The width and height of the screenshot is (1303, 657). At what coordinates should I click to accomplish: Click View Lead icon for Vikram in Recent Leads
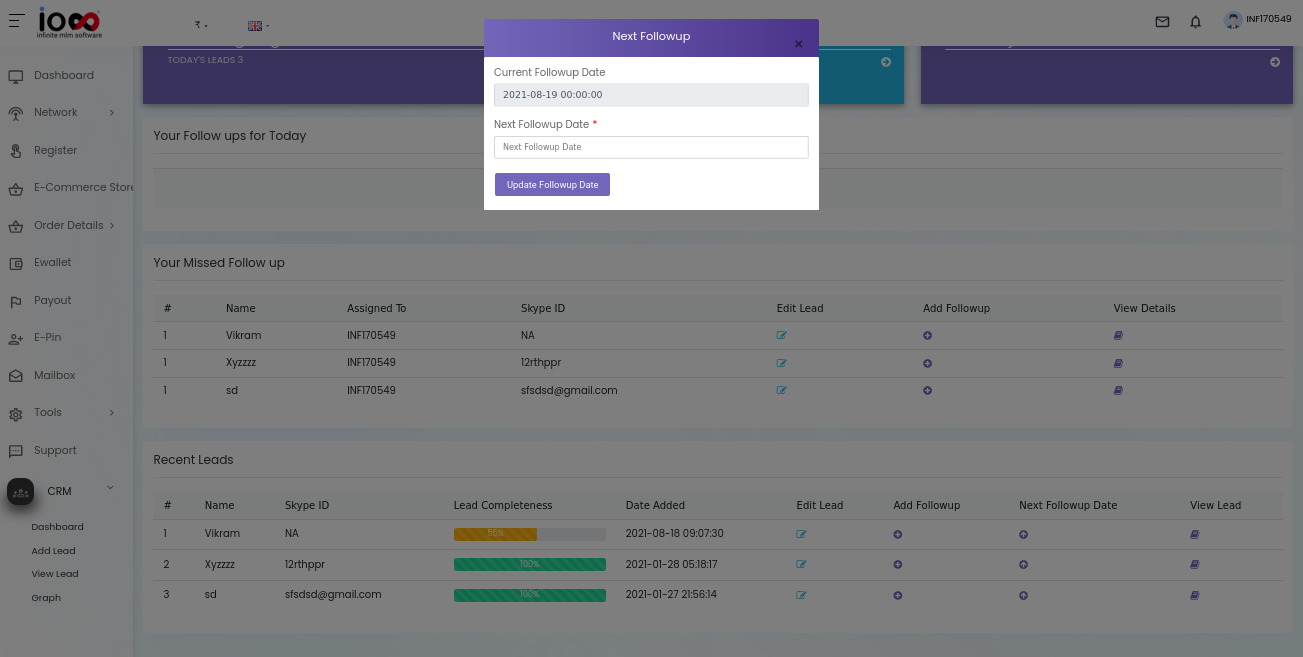coord(1195,534)
